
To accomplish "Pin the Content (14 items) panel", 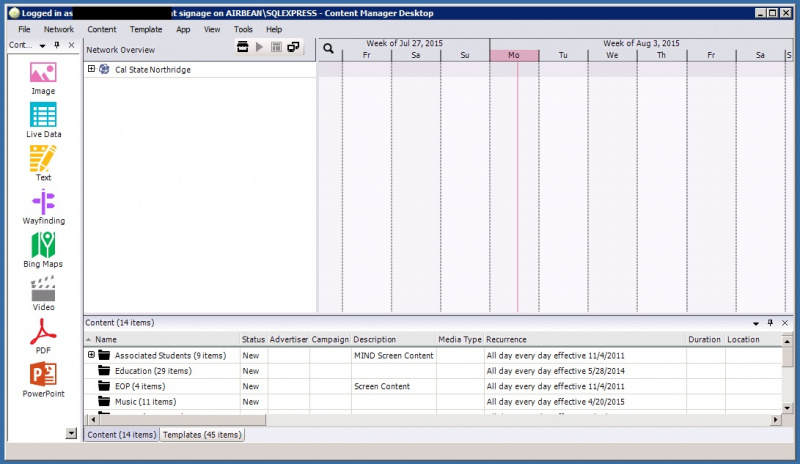I will tap(770, 323).
